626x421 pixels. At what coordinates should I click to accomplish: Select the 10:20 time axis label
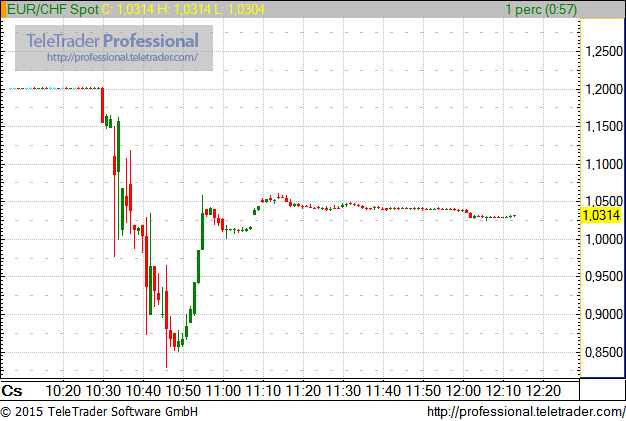63,391
